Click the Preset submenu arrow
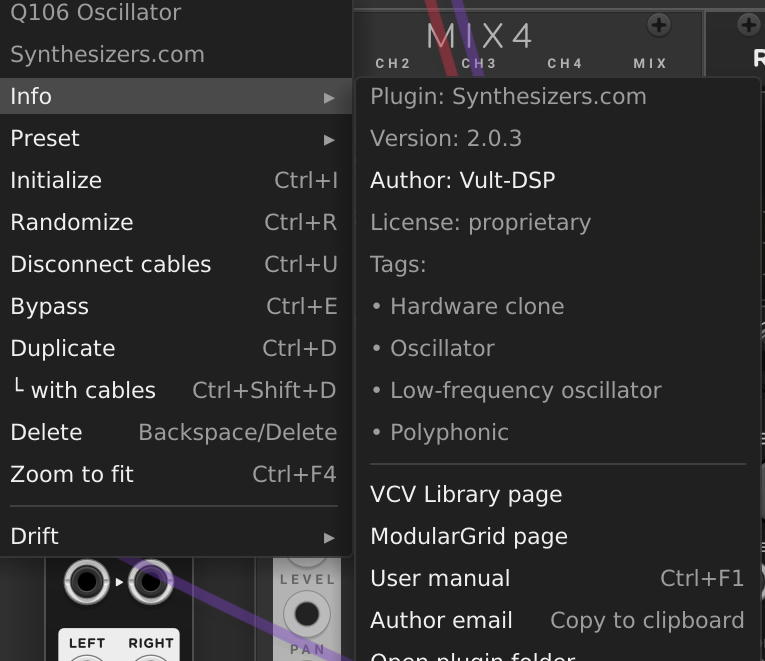This screenshot has height=661, width=765. (329, 140)
